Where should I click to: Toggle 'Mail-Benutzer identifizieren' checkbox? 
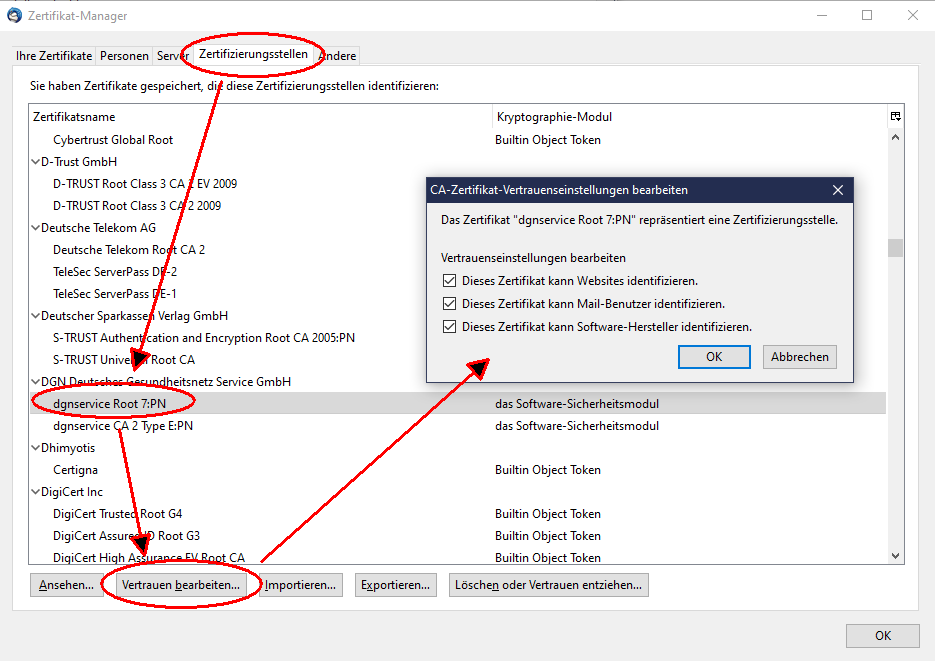(450, 304)
